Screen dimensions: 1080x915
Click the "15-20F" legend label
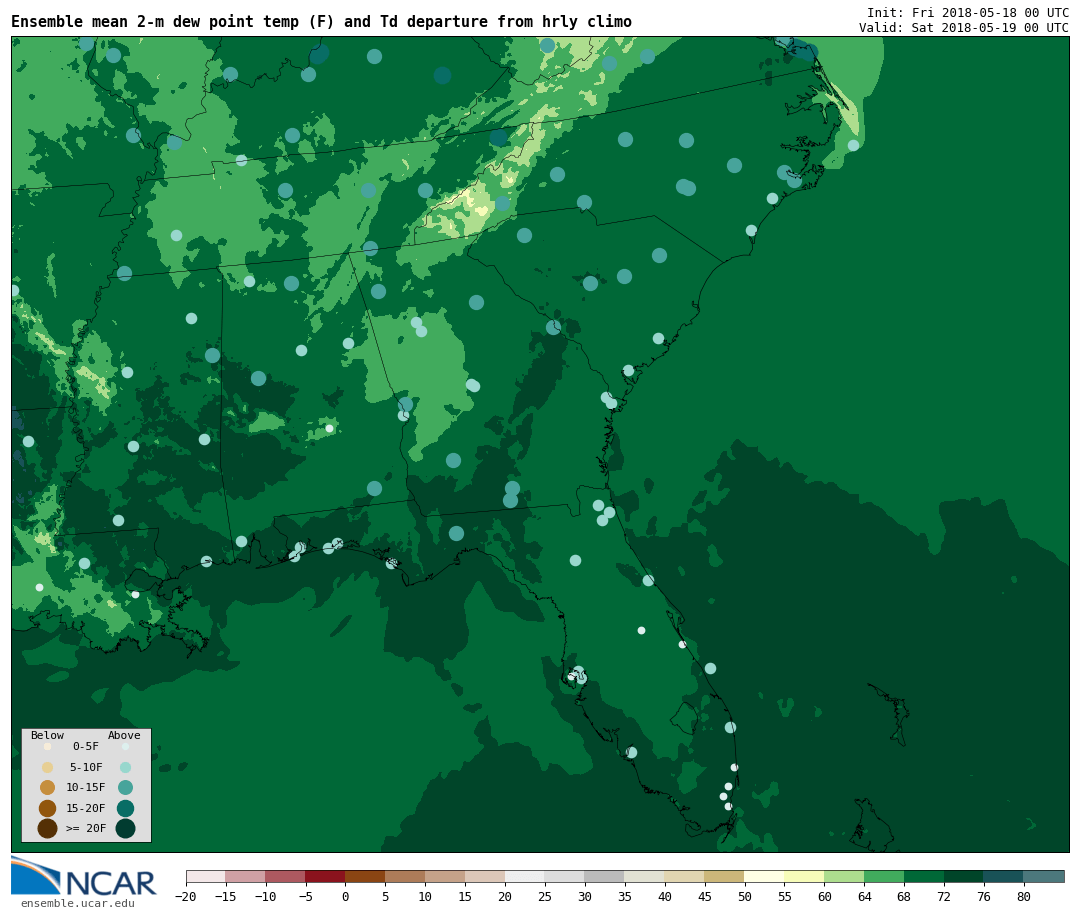[86, 808]
